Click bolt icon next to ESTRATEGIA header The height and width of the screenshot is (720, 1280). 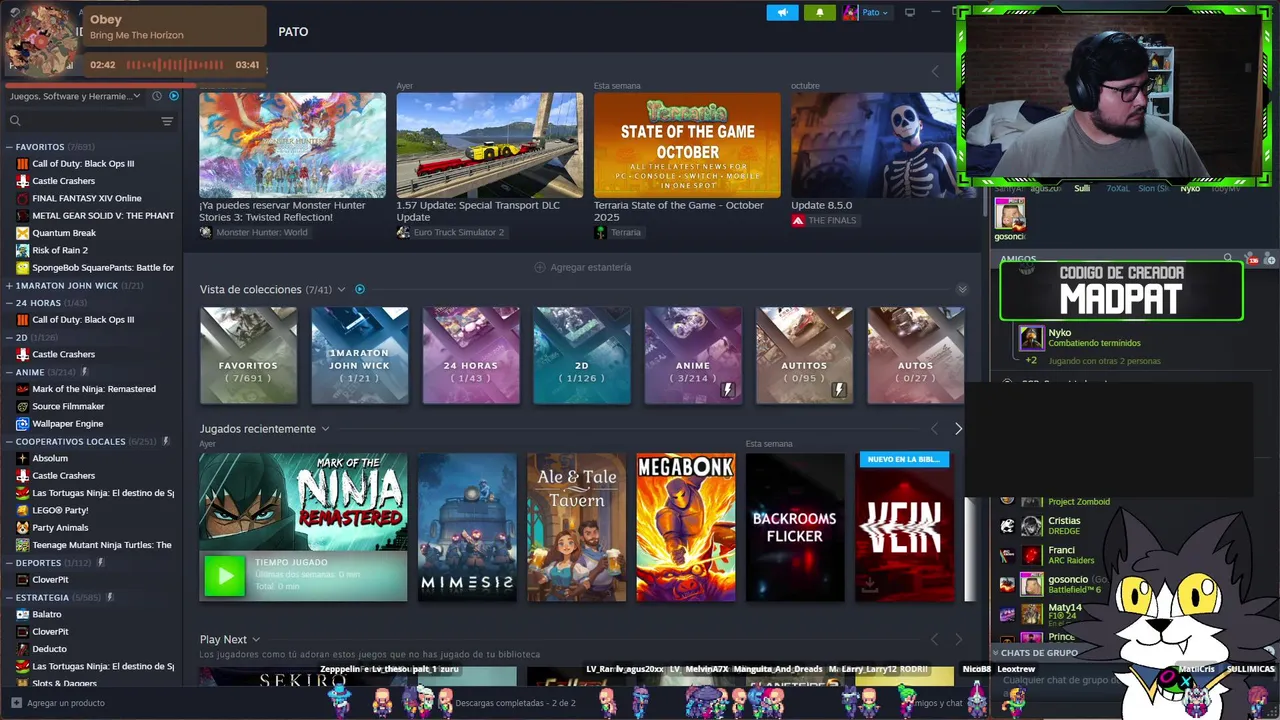click(x=109, y=597)
